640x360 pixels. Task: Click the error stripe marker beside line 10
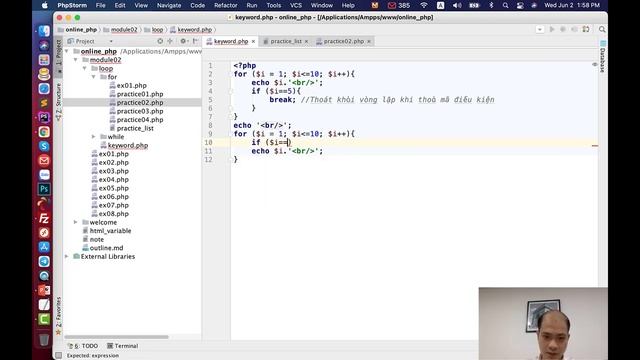coord(595,146)
